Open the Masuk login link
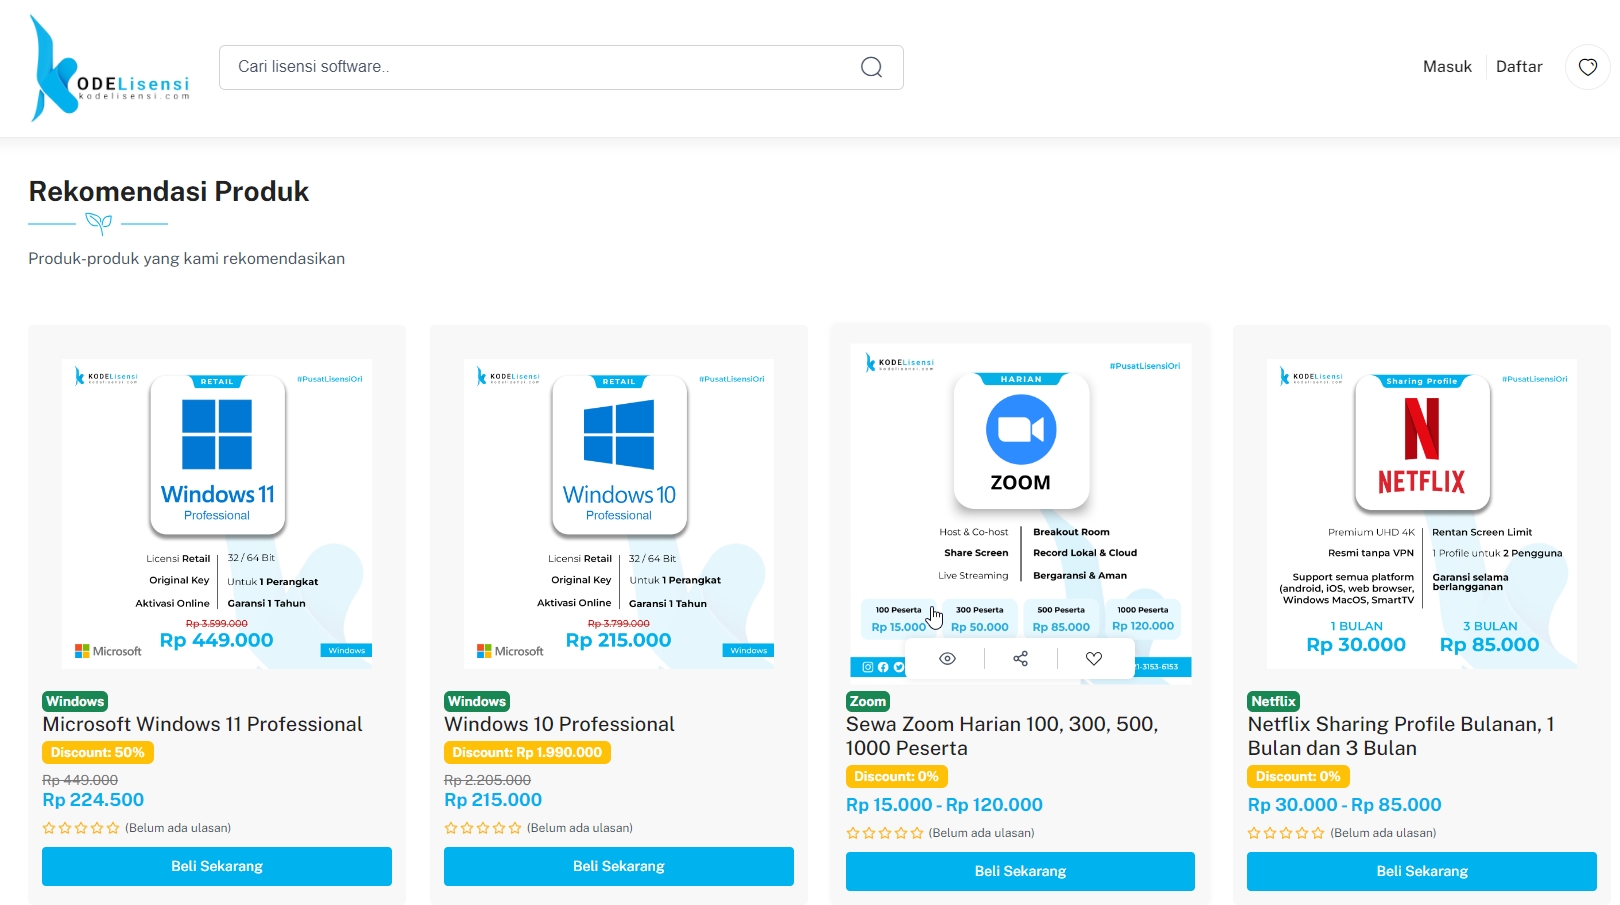The width and height of the screenshot is (1620, 905). [x=1447, y=67]
